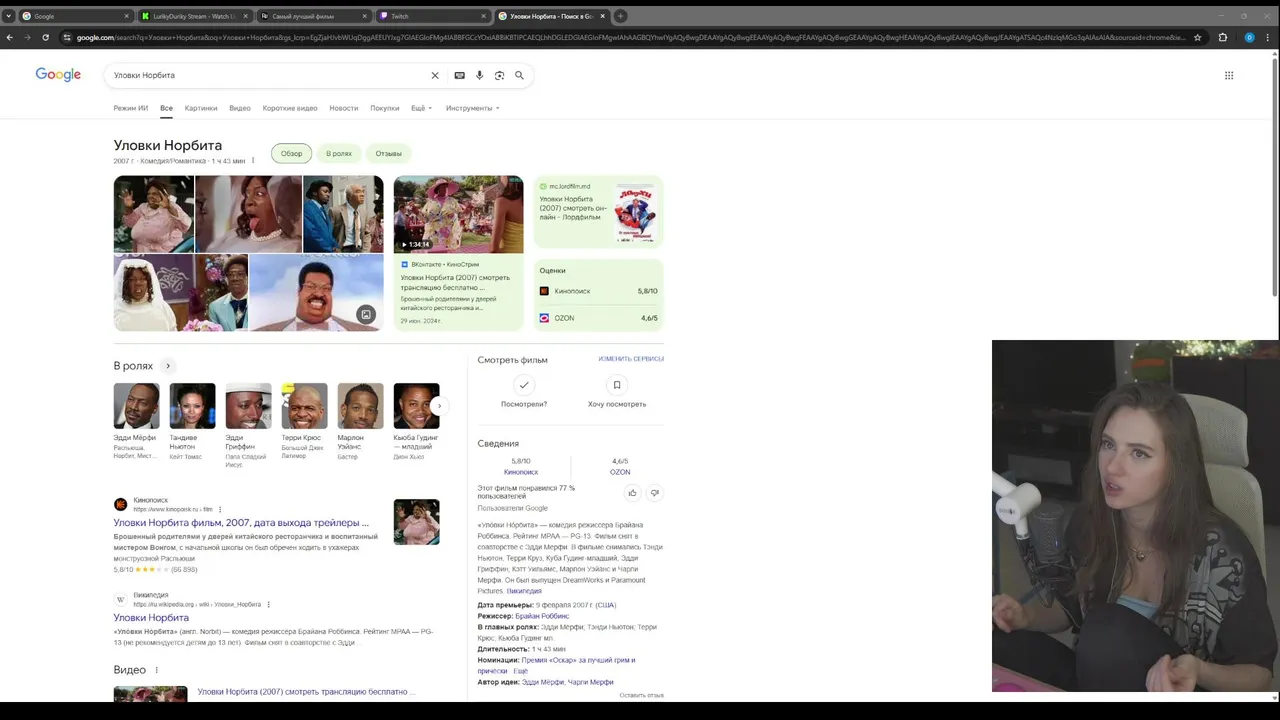This screenshot has width=1280, height=720.
Task: Open the tab search chevron in the browser
Action: point(8,16)
